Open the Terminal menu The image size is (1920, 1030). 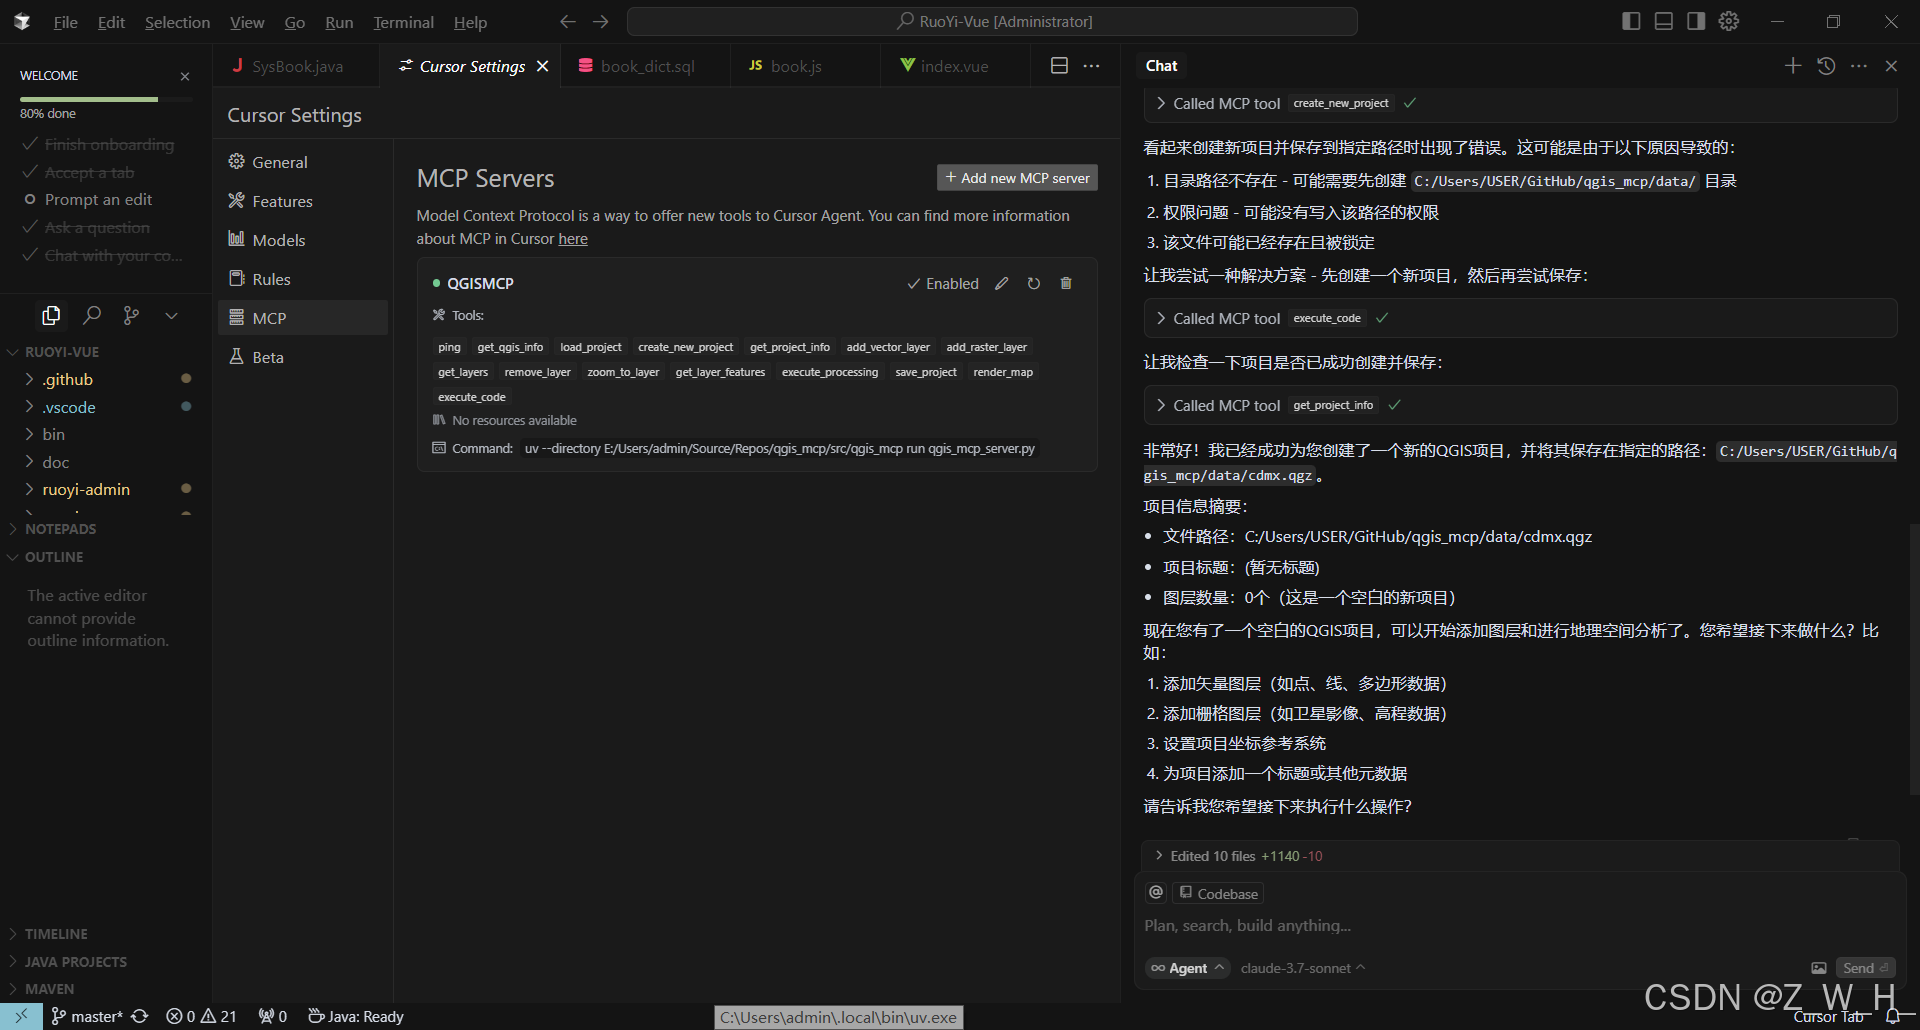click(403, 22)
